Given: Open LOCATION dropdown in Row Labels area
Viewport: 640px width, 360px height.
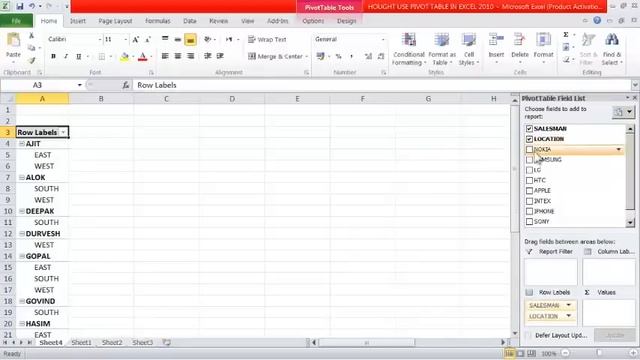Looking at the screenshot, I should pyautogui.click(x=569, y=316).
